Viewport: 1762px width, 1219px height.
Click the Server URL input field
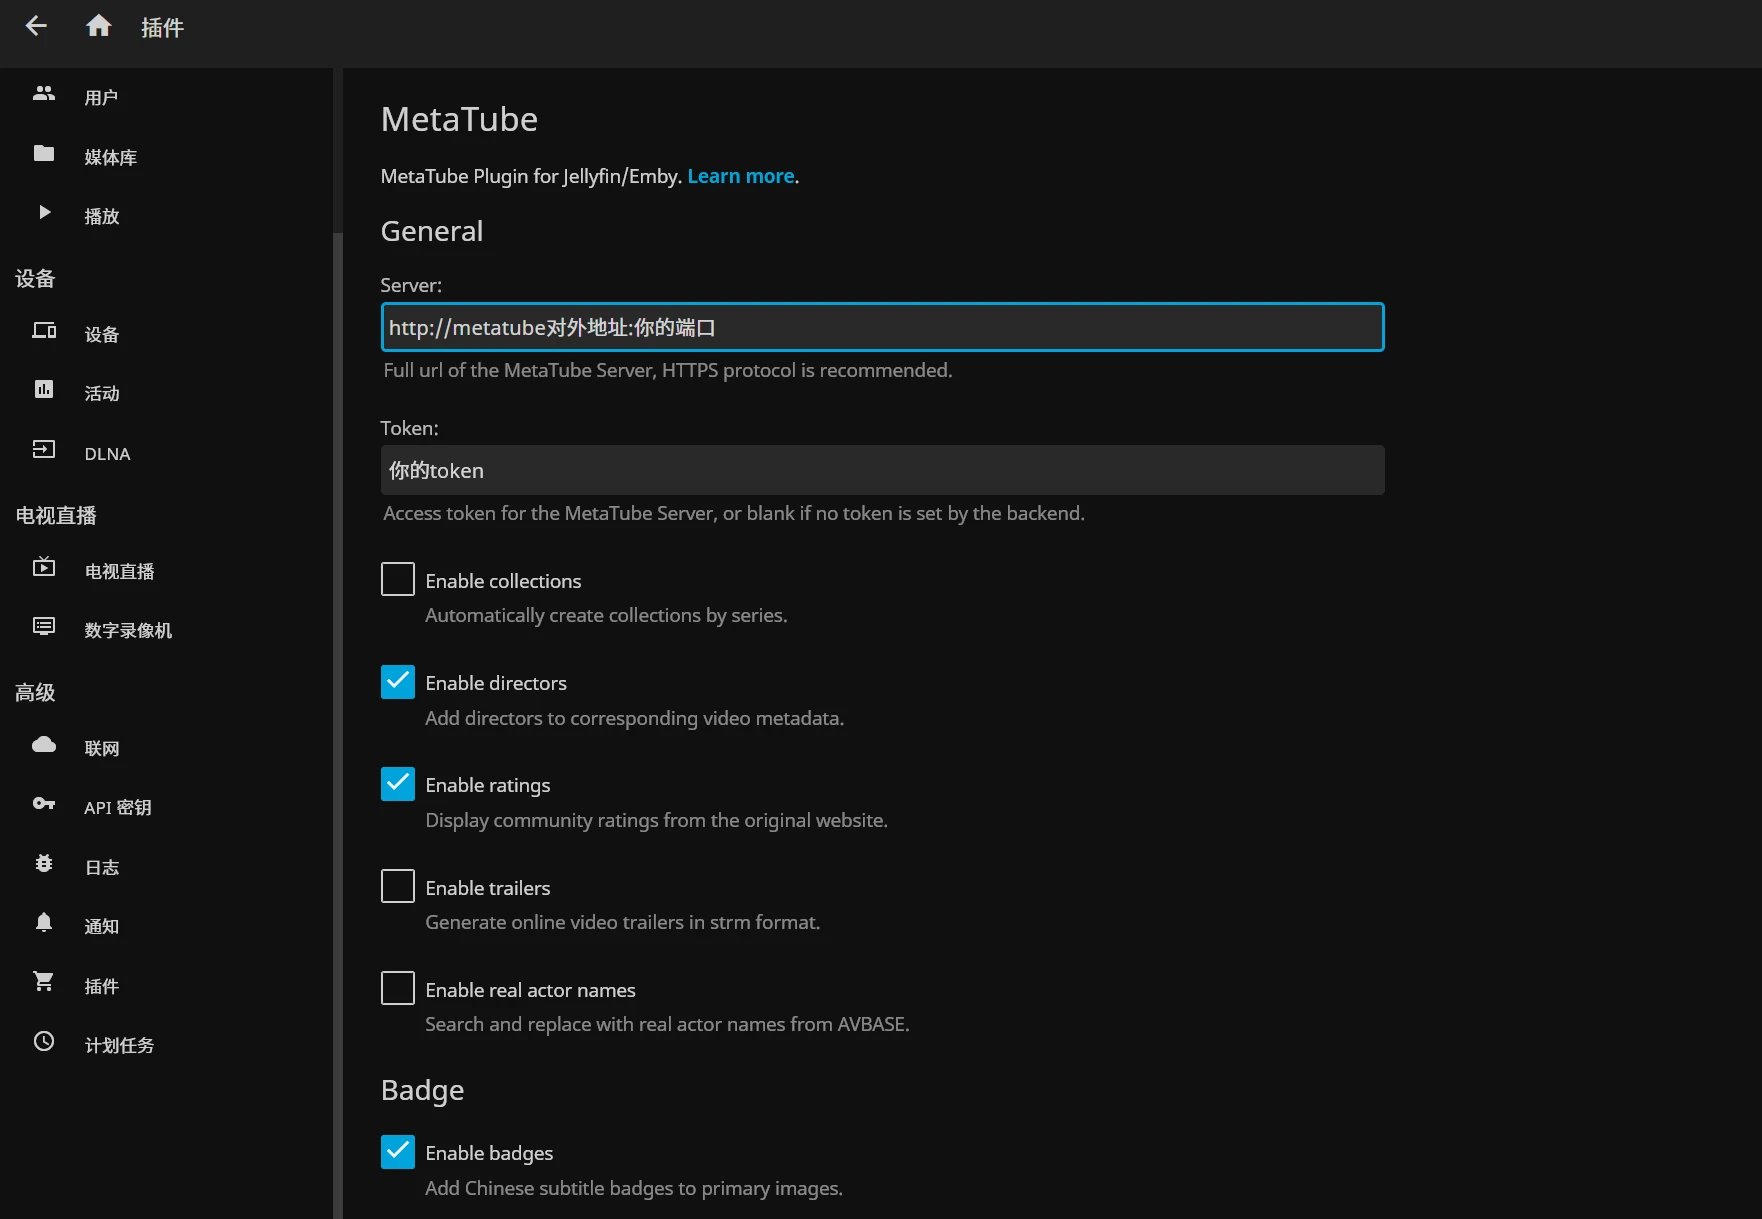tap(882, 328)
